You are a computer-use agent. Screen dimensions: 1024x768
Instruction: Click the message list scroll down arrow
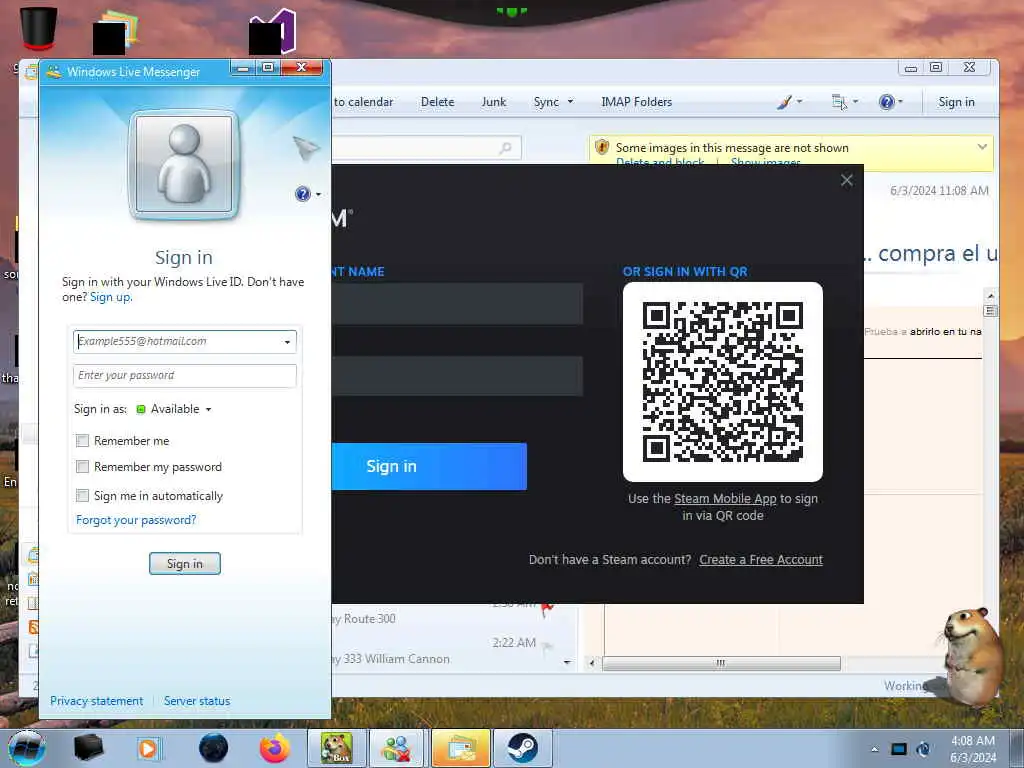pos(567,662)
